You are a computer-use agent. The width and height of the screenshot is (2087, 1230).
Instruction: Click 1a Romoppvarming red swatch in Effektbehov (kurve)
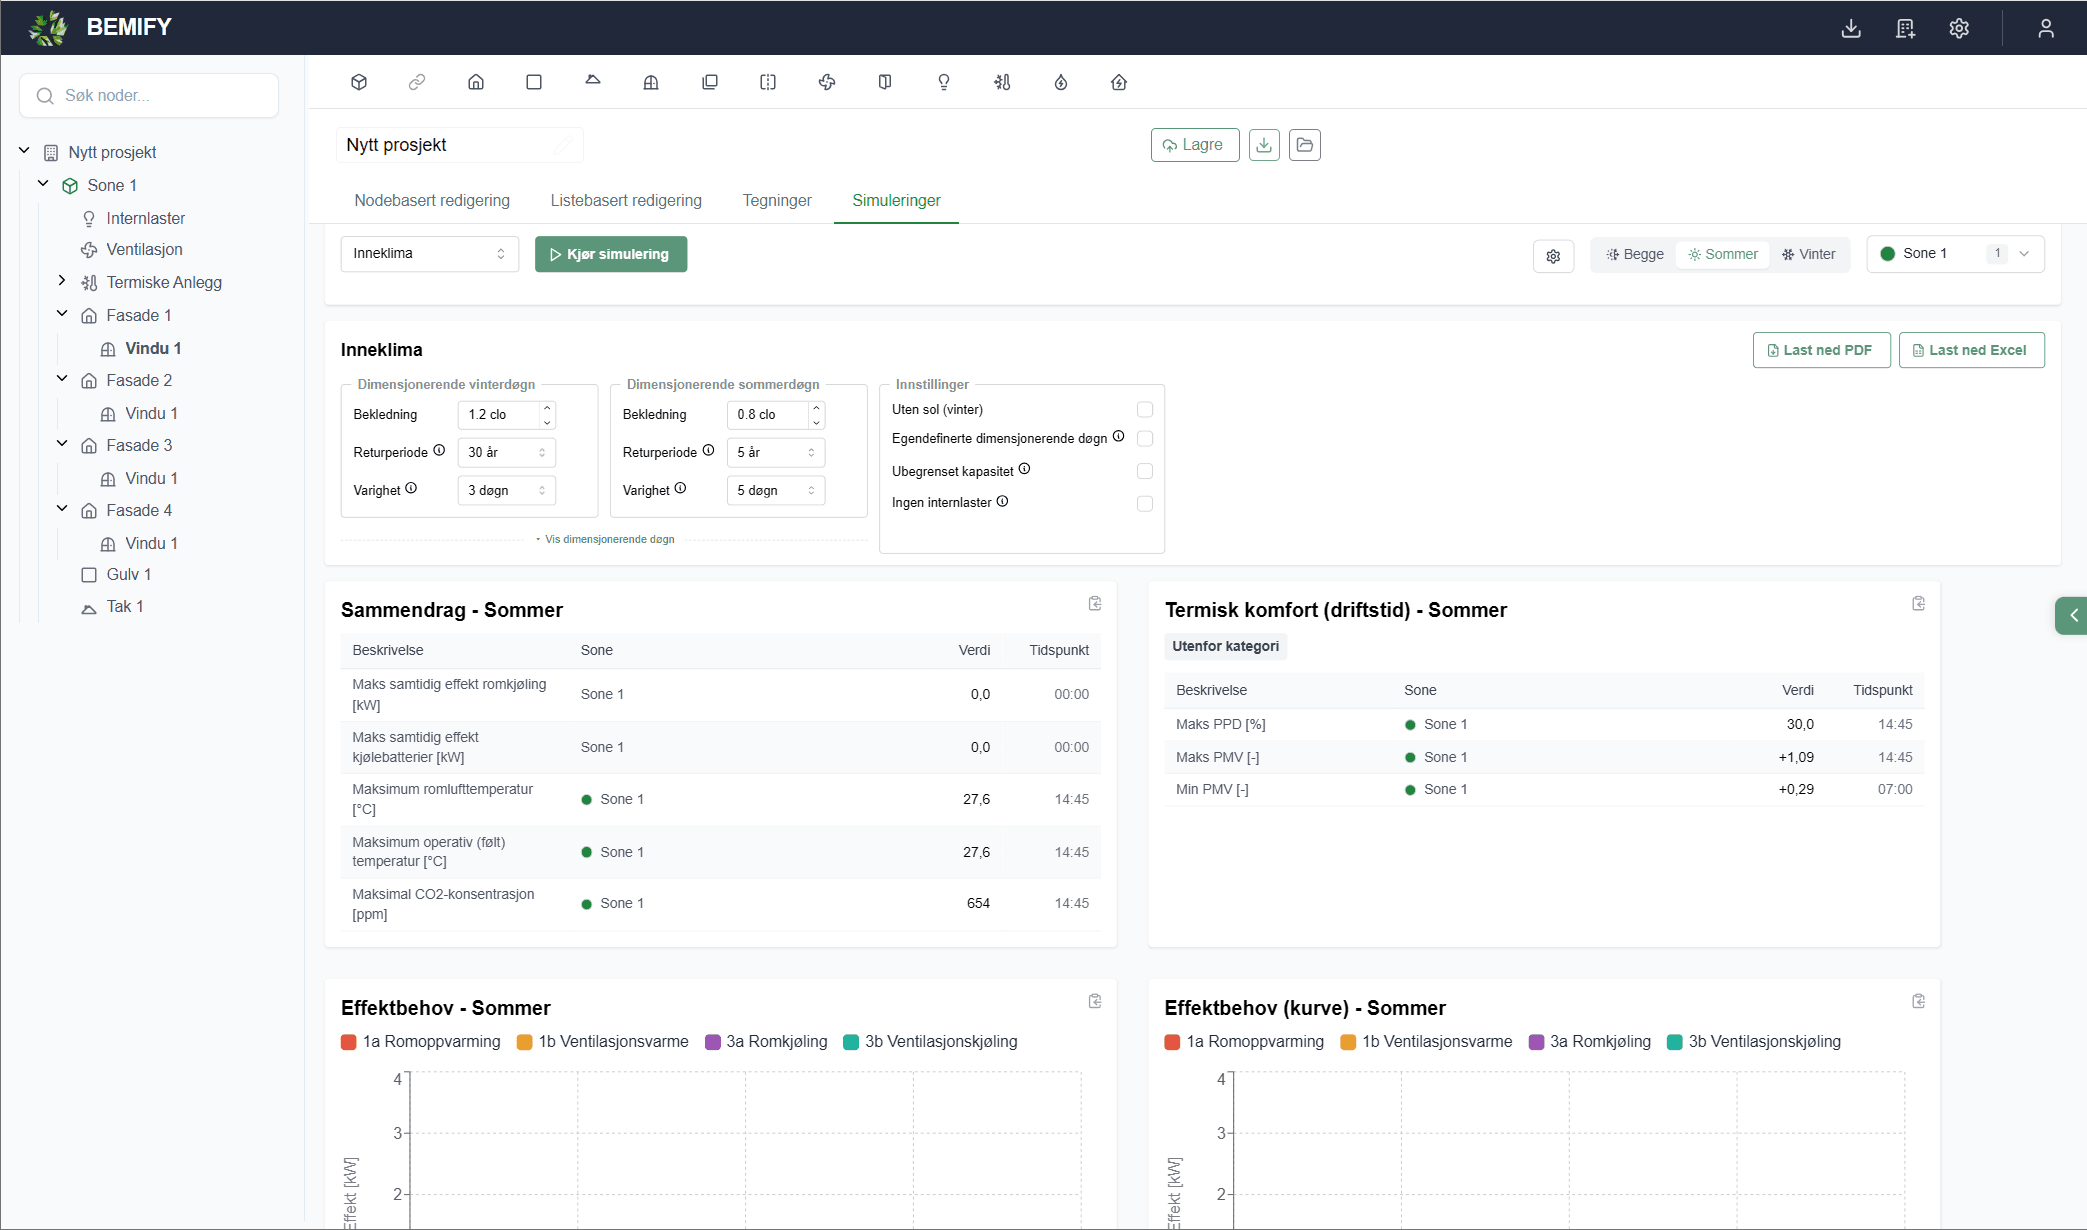(1173, 1042)
